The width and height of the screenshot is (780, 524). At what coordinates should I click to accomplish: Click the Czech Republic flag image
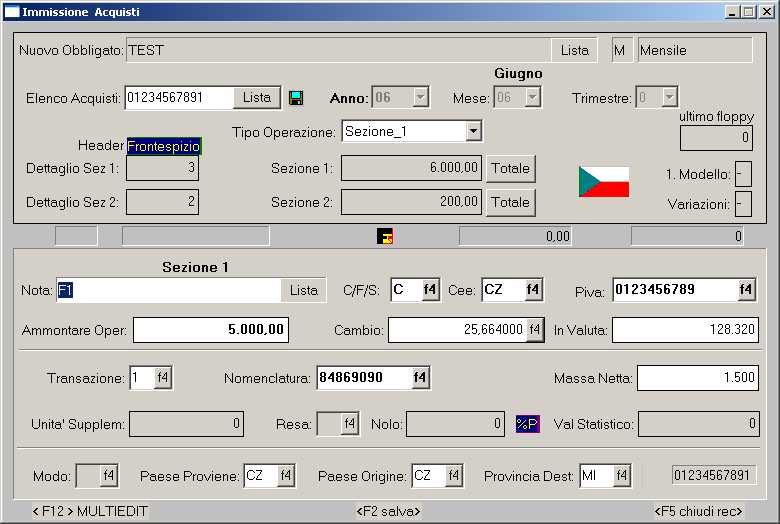604,182
